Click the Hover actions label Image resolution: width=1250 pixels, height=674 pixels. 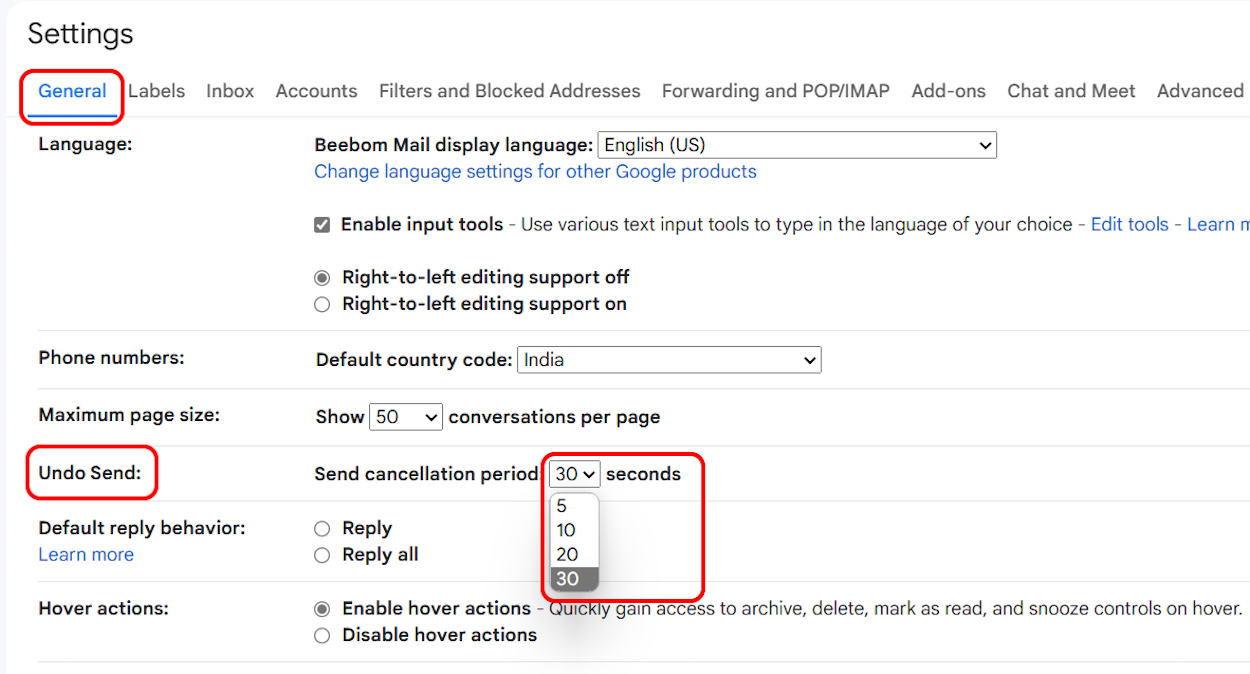[103, 607]
